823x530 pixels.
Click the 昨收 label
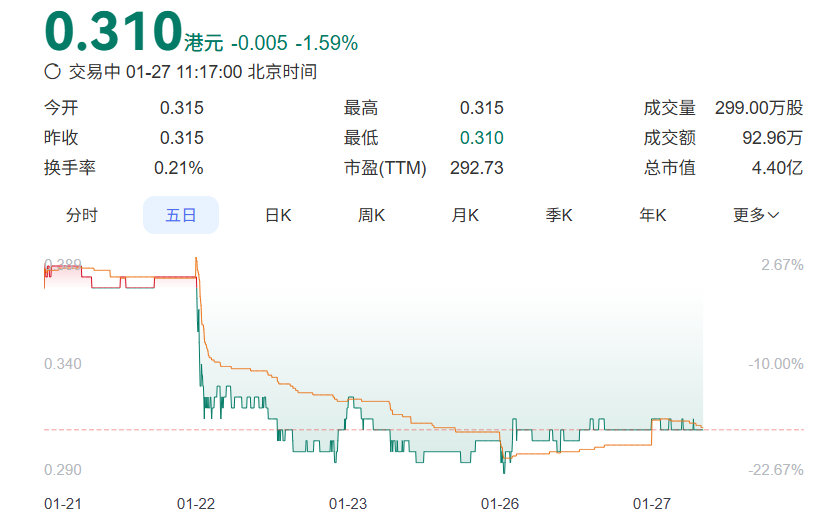pos(61,138)
